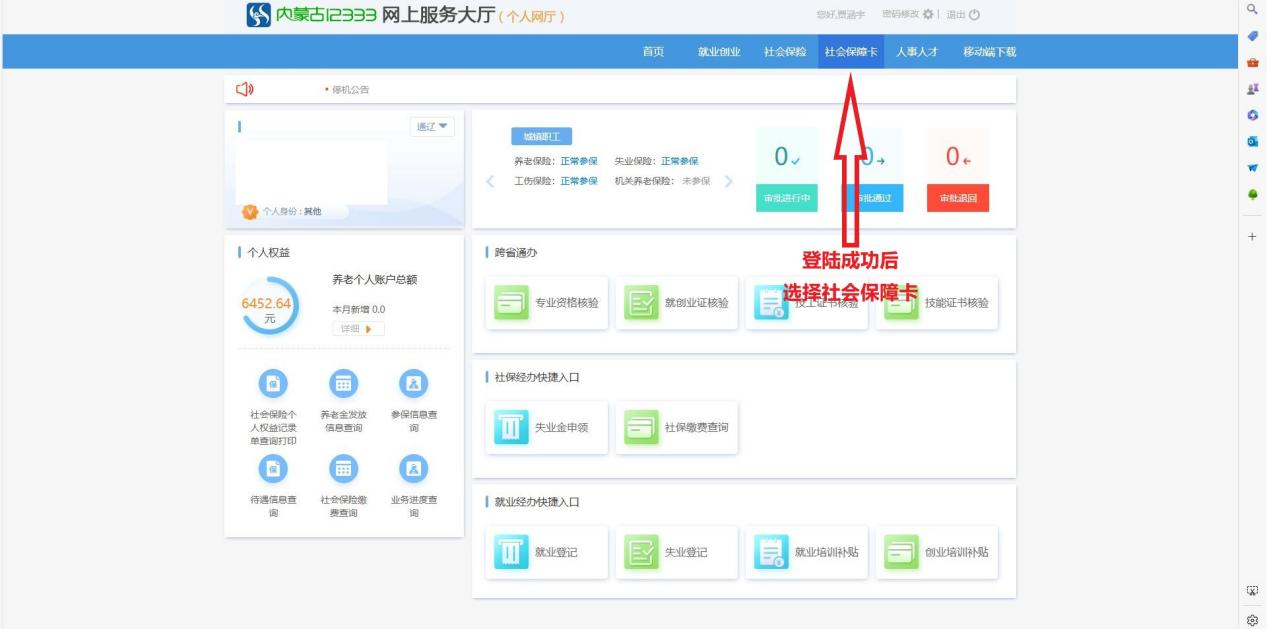Expand the 通辽 region dropdown
This screenshot has height=629, width=1267.
pyautogui.click(x=433, y=126)
